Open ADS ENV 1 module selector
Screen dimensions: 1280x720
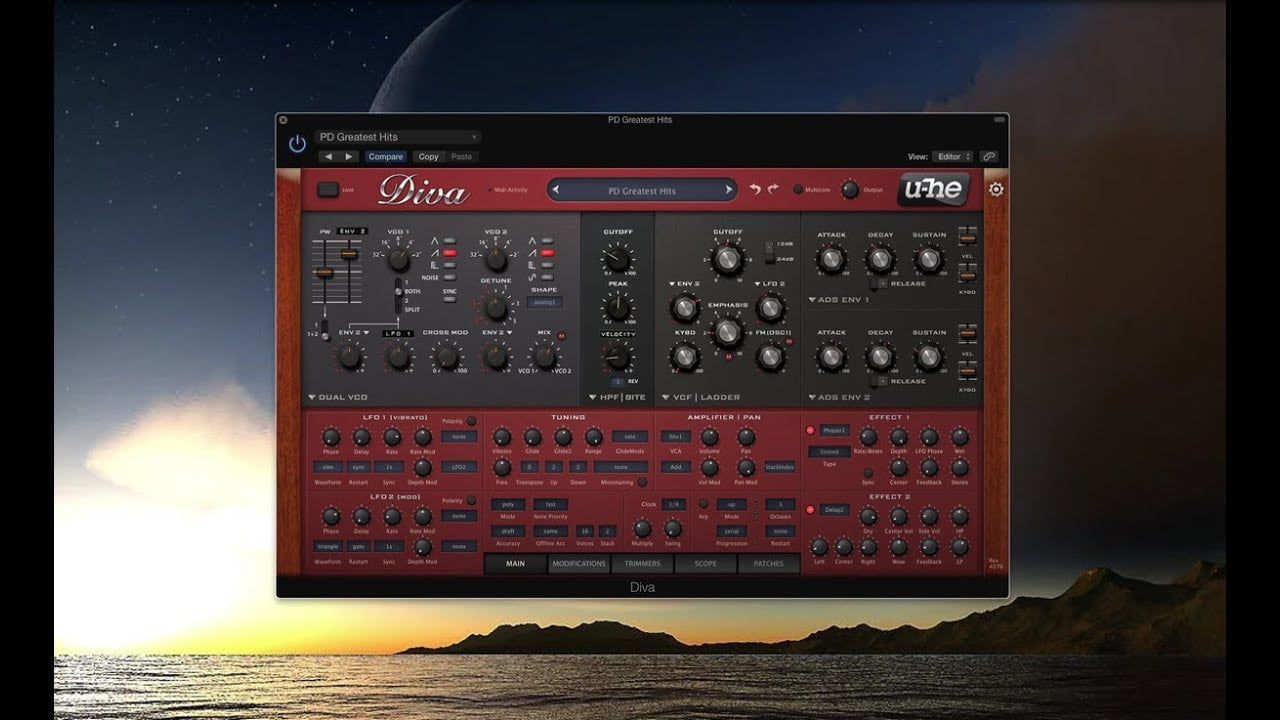tap(839, 299)
